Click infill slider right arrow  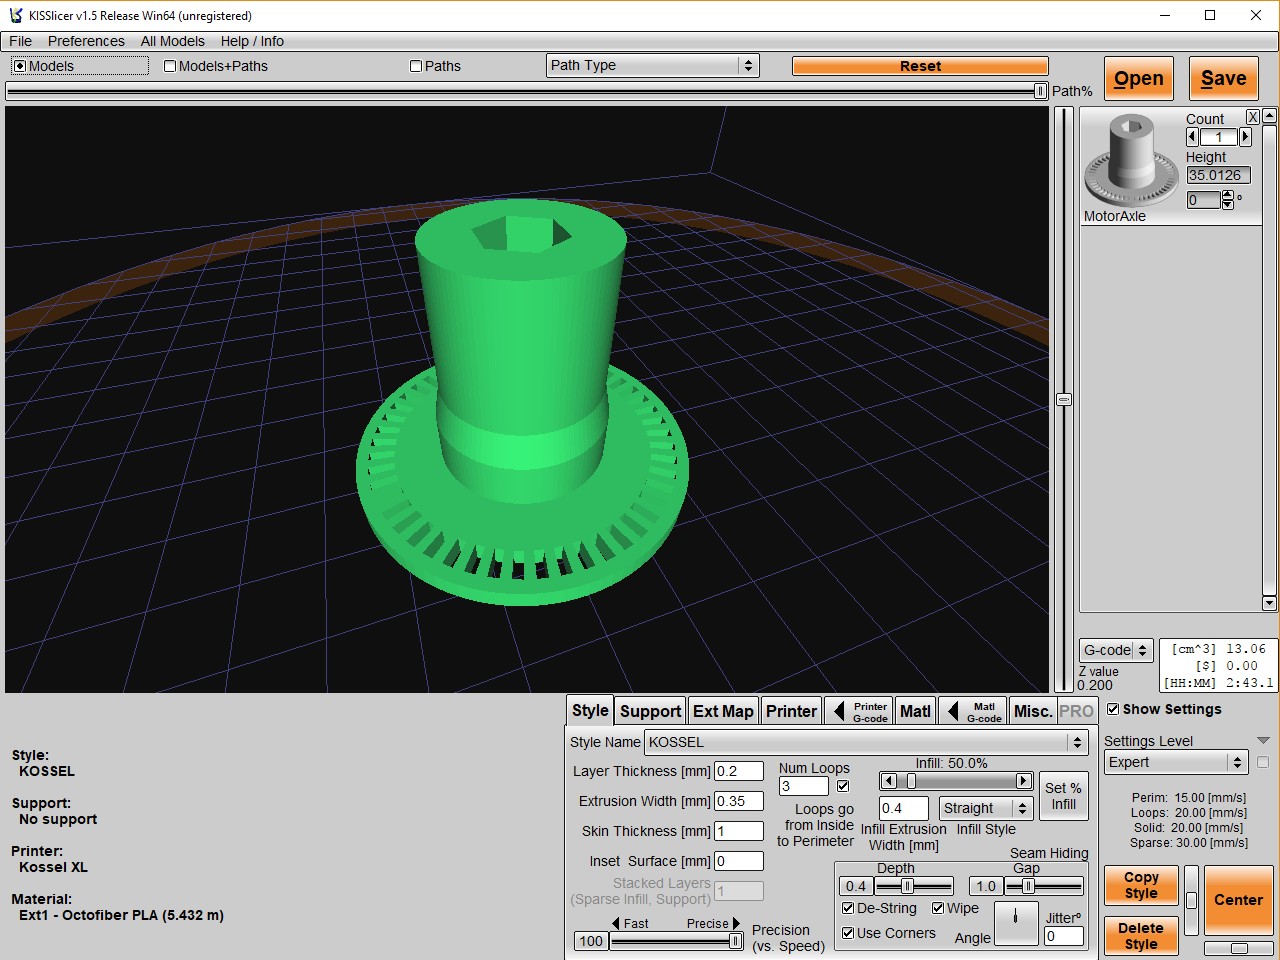[1023, 781]
